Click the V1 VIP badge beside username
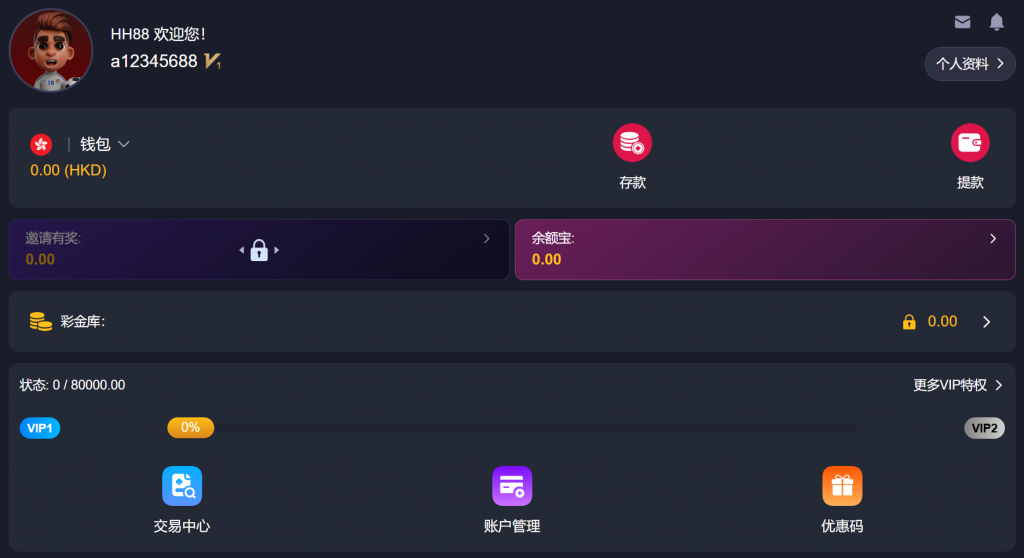Viewport: 1024px width, 558px height. coord(212,61)
